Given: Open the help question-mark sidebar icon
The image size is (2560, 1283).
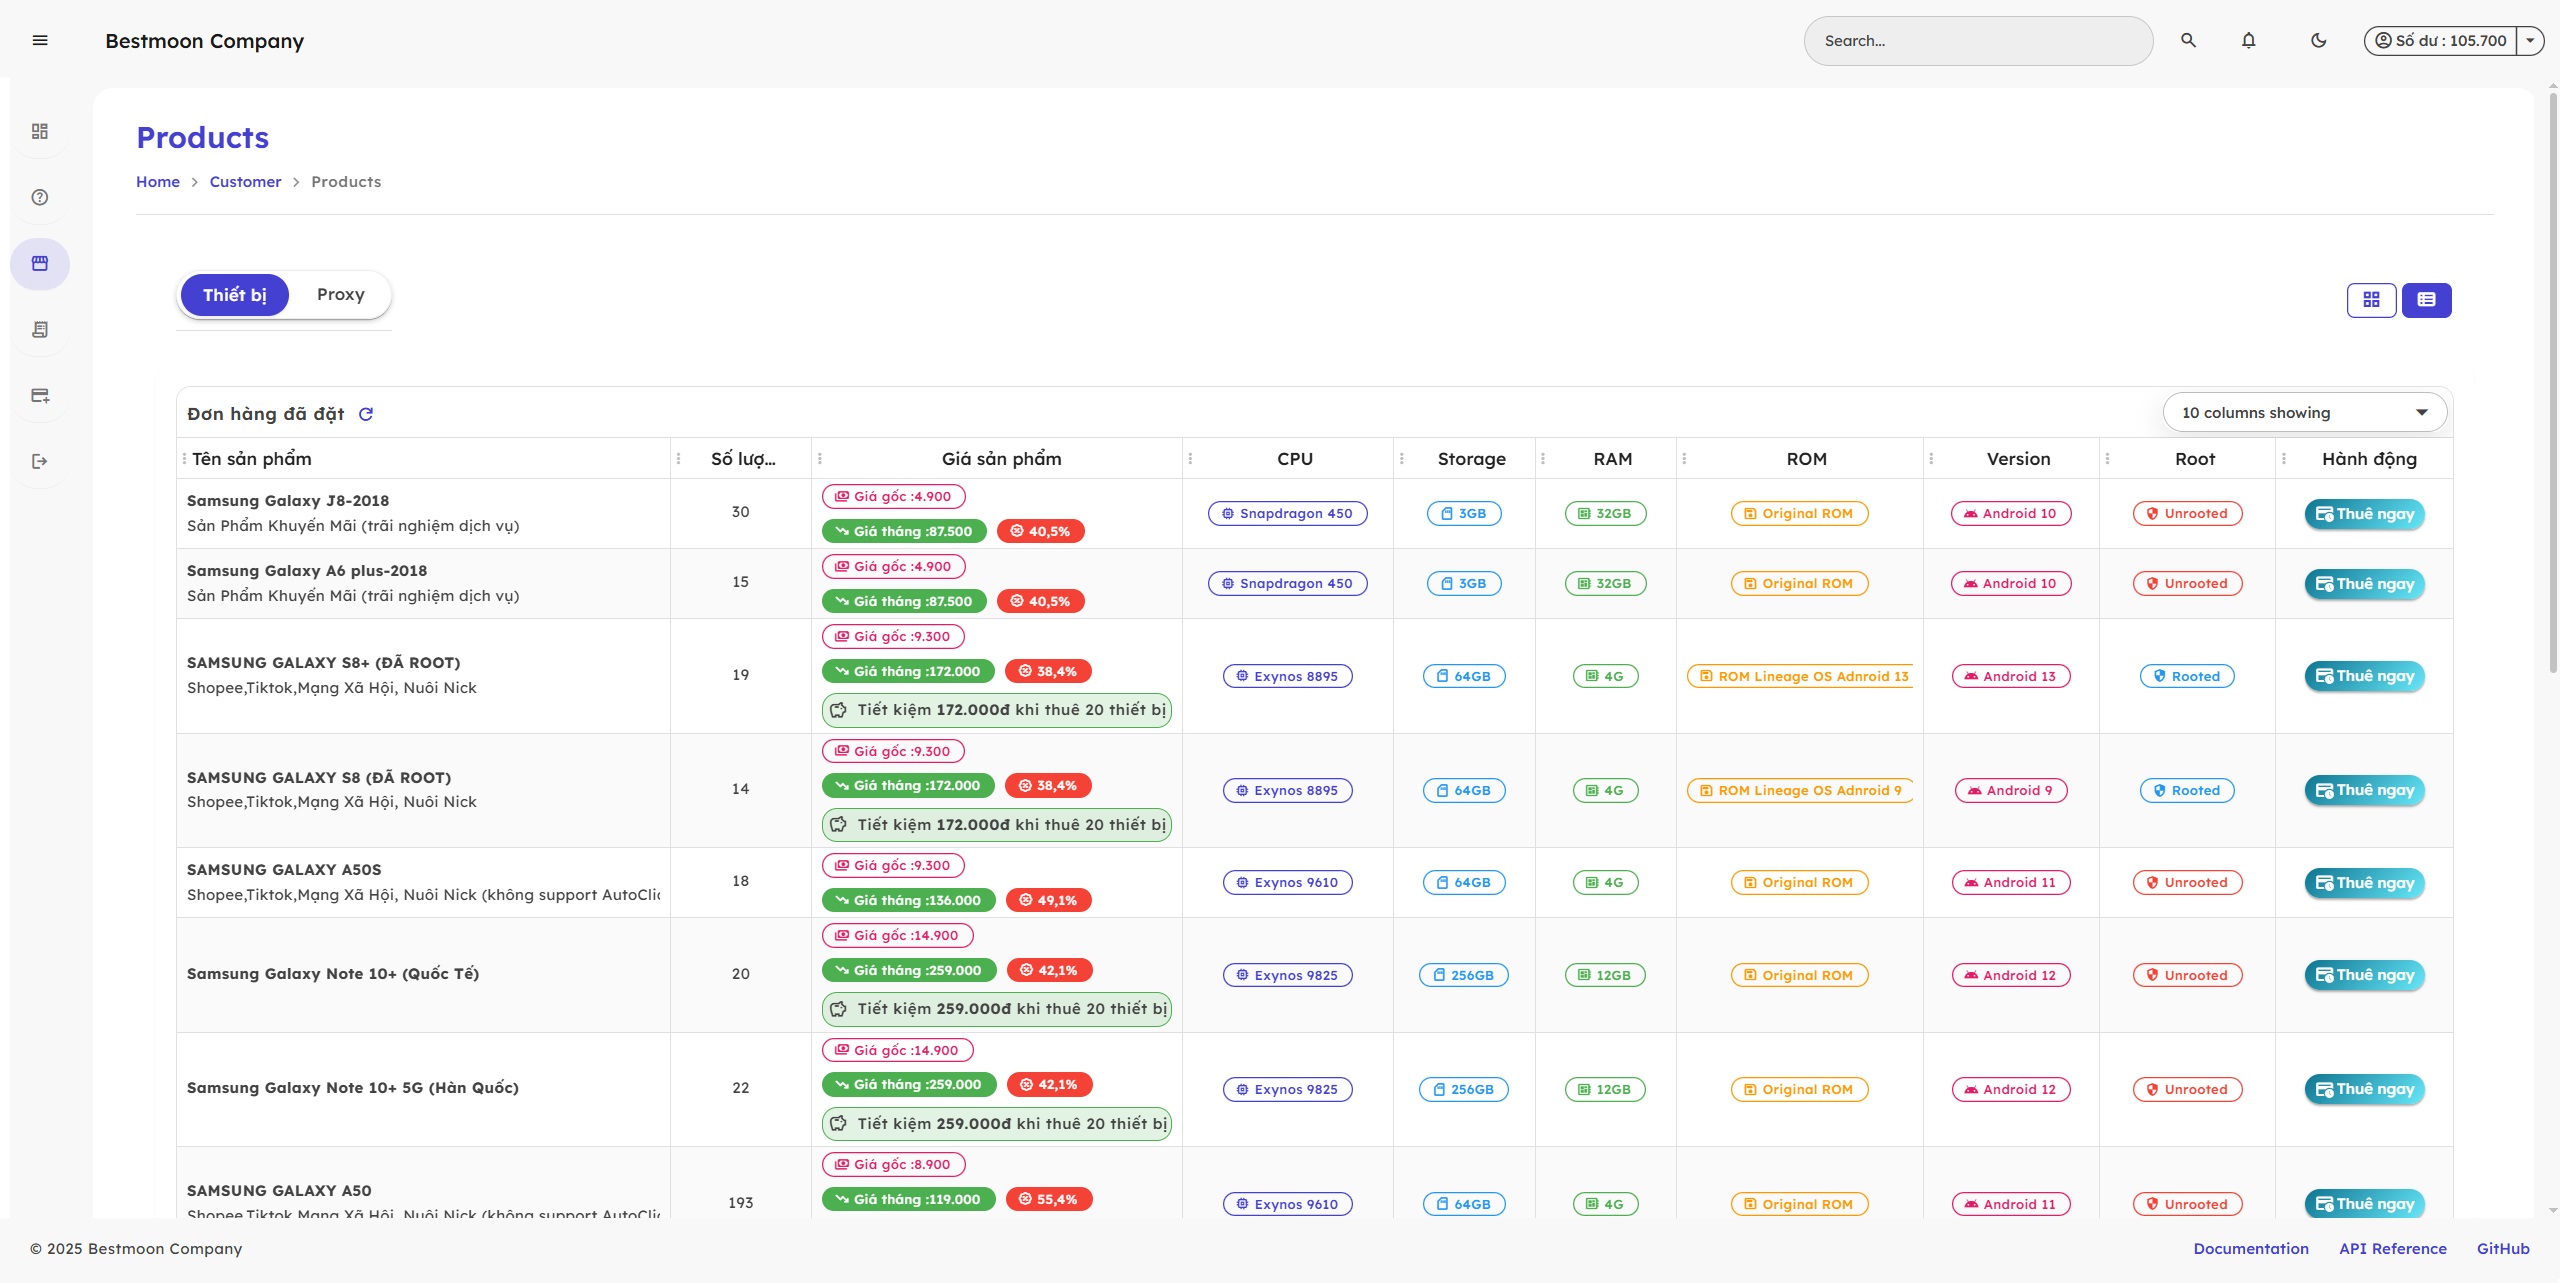Looking at the screenshot, I should coord(40,197).
